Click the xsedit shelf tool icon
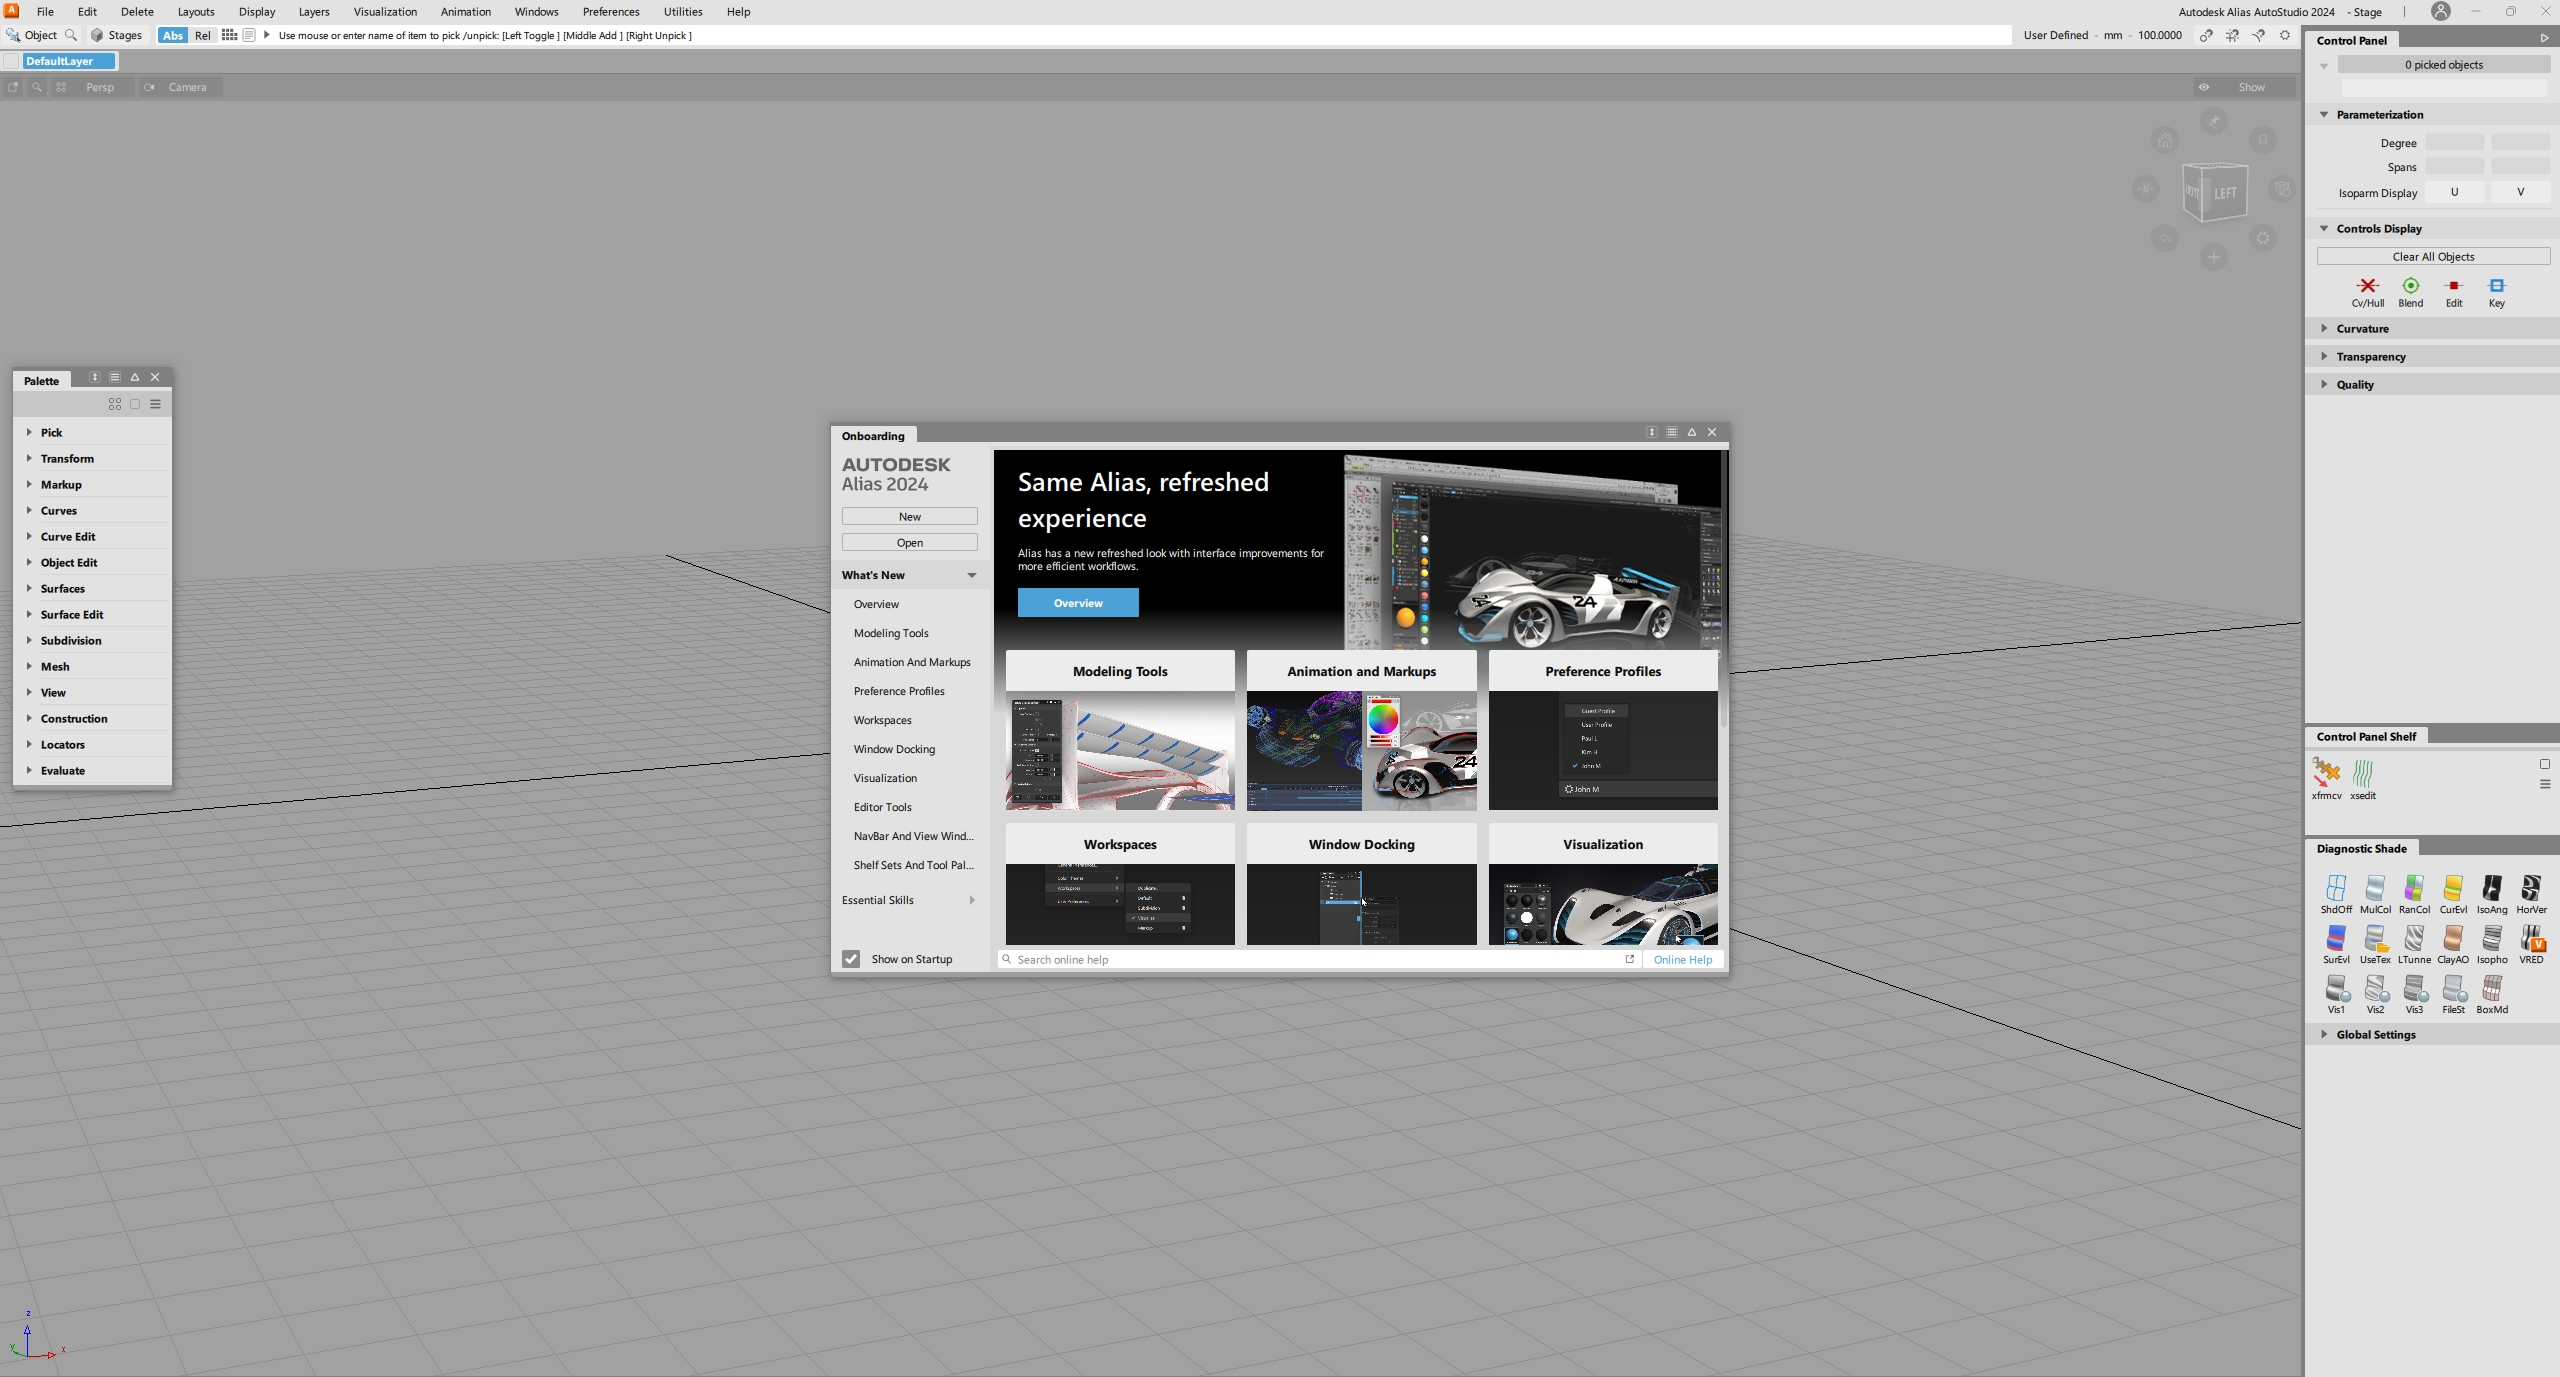This screenshot has height=1377, width=2560. pos(2363,774)
